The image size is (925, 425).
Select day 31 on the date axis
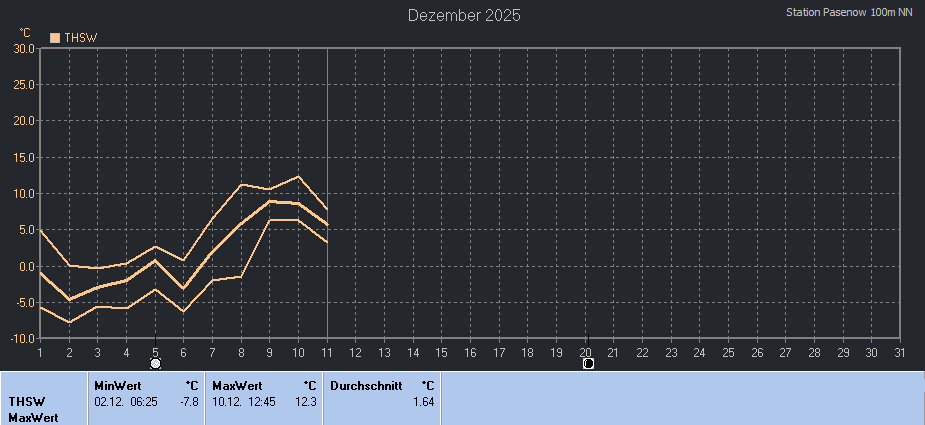click(900, 352)
